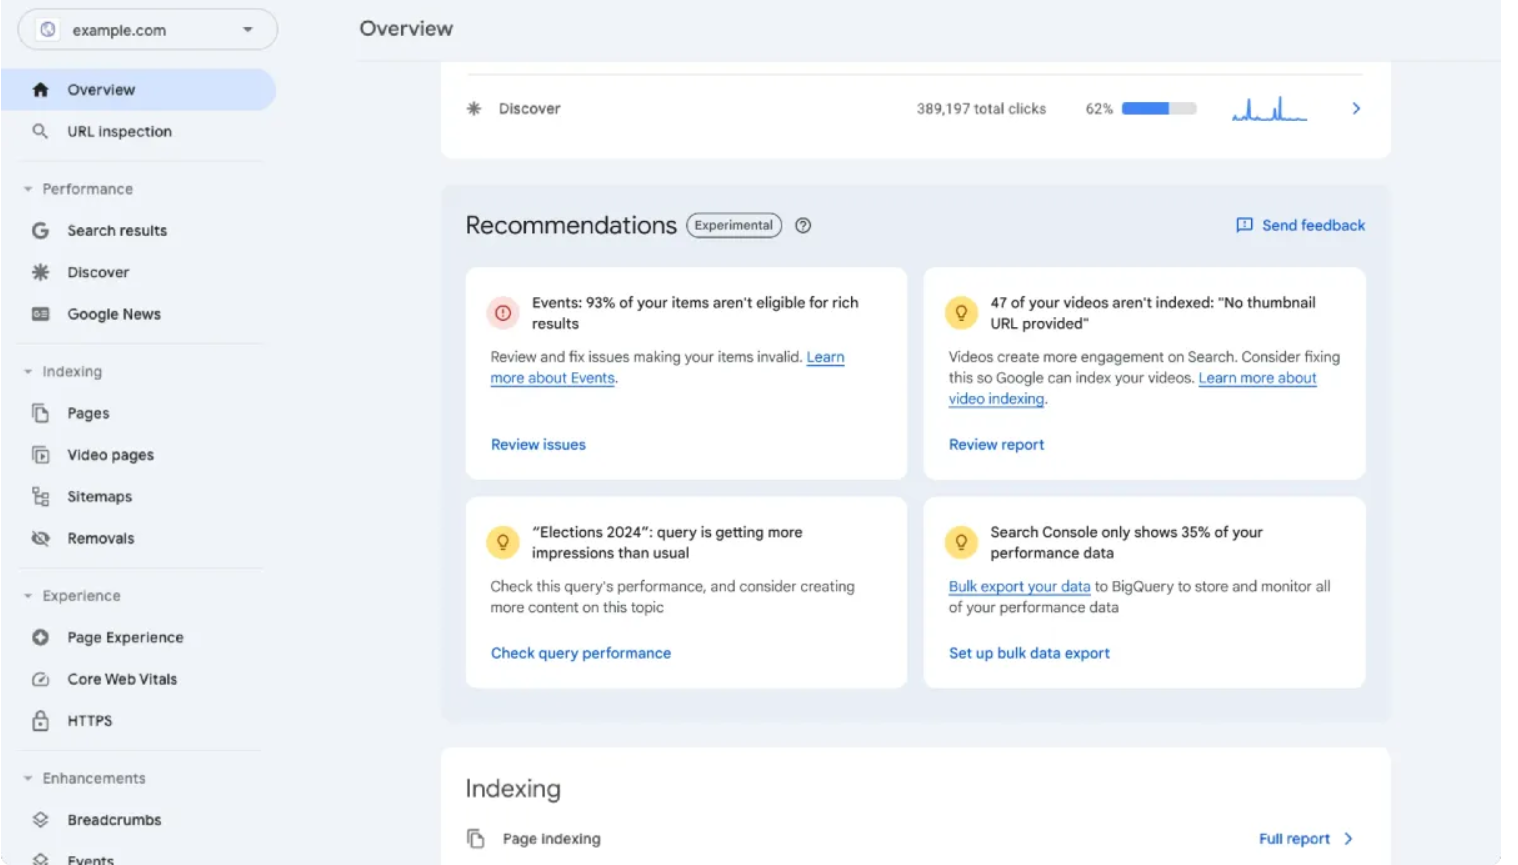Click the Pages document icon in sidebar

(x=40, y=413)
